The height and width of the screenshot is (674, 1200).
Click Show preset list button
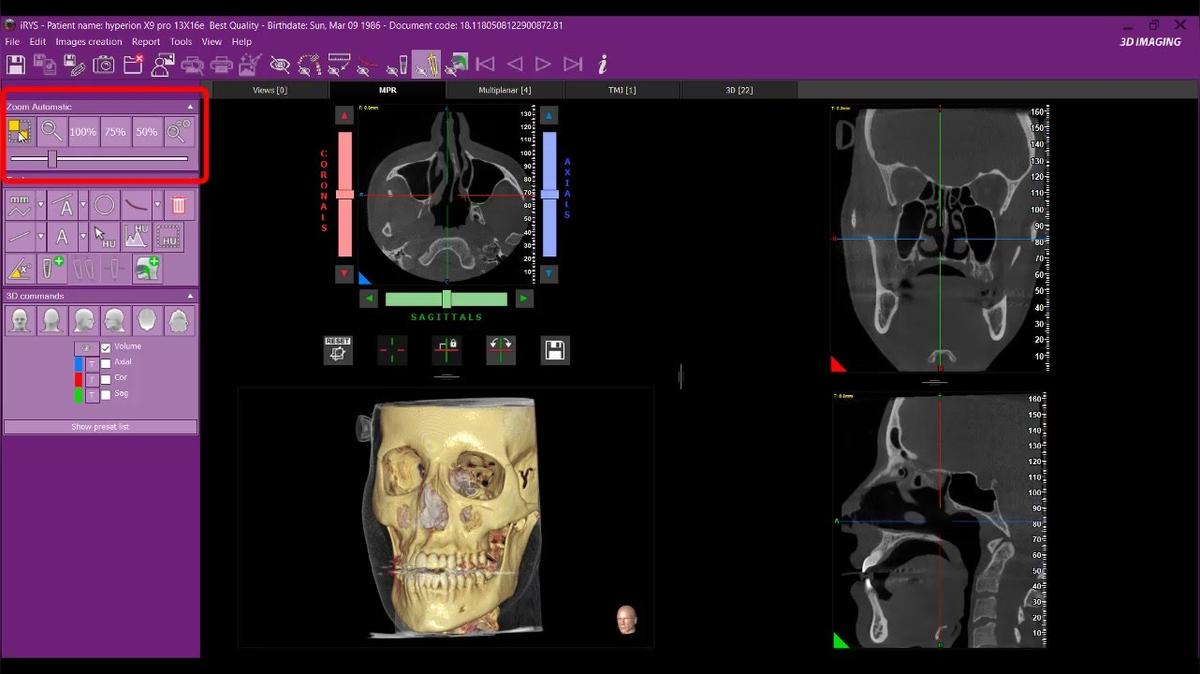pos(100,427)
